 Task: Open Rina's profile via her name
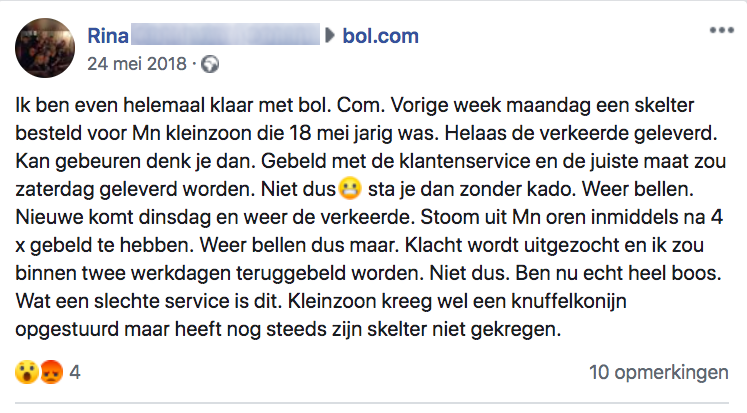coord(108,37)
